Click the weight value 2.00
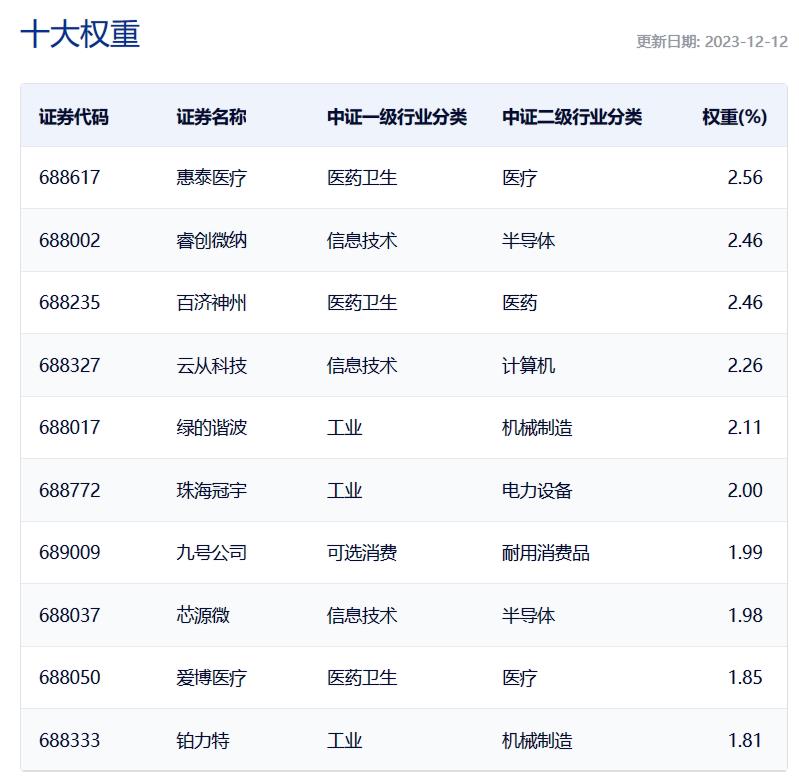799x778 pixels. (745, 490)
